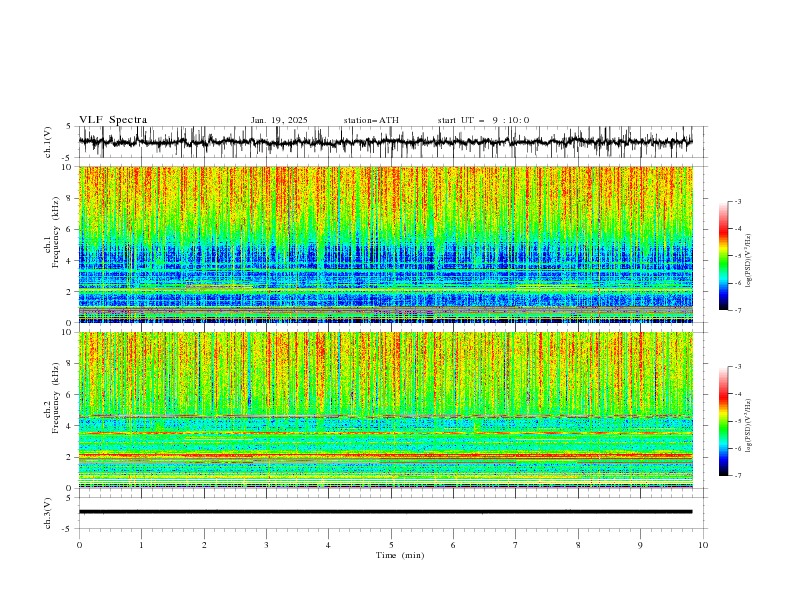Click the ch.2 PSD color scale bar

[723, 421]
